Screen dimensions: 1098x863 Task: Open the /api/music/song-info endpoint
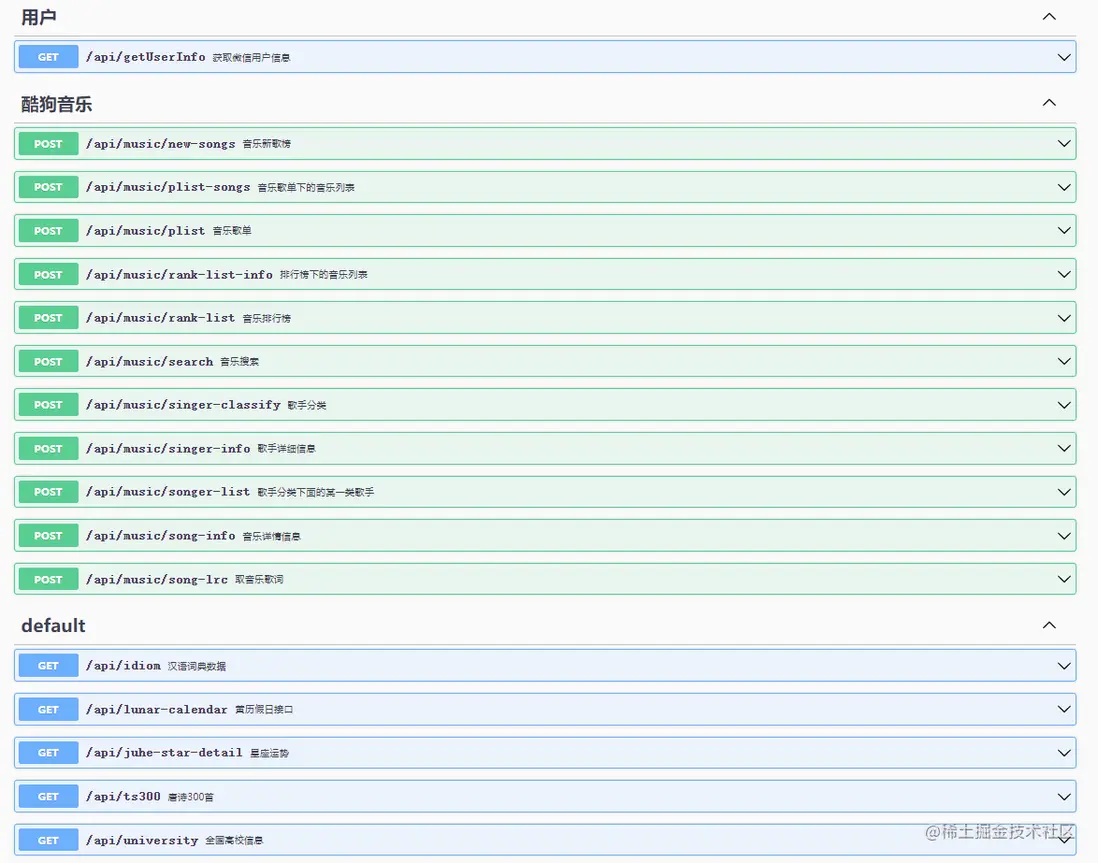click(x=1063, y=535)
